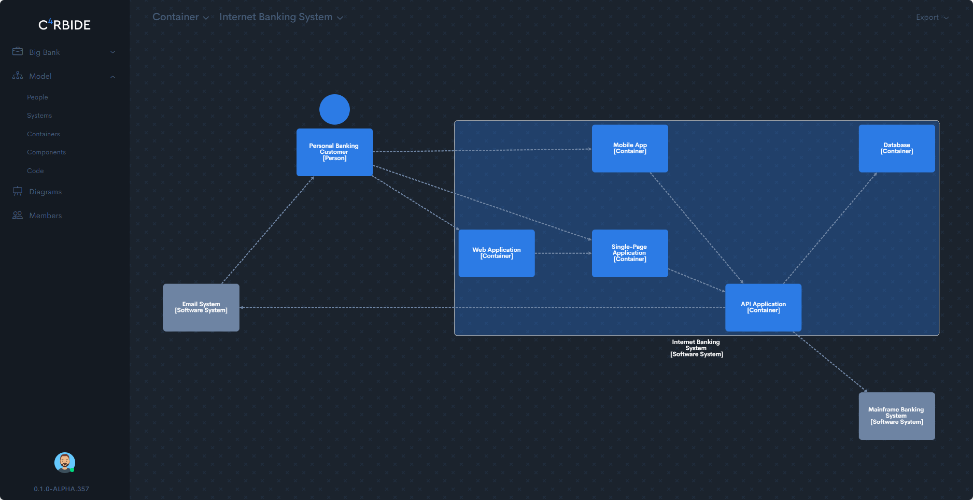Click the Internet Banking System boundary label
This screenshot has width=973, height=500.
[x=696, y=348]
